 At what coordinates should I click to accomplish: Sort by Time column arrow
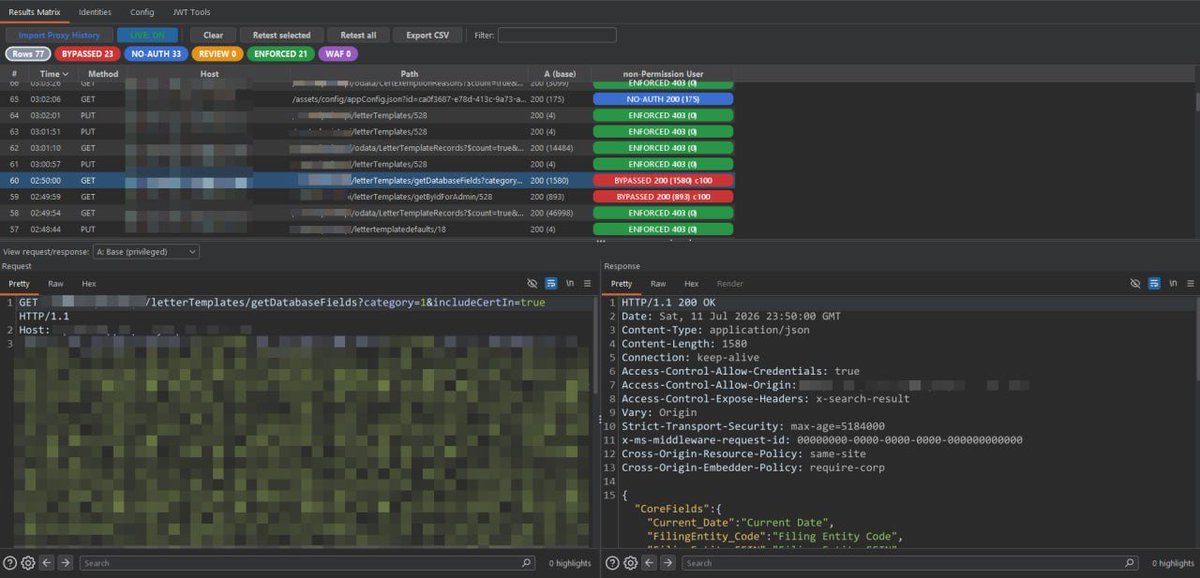coord(65,74)
